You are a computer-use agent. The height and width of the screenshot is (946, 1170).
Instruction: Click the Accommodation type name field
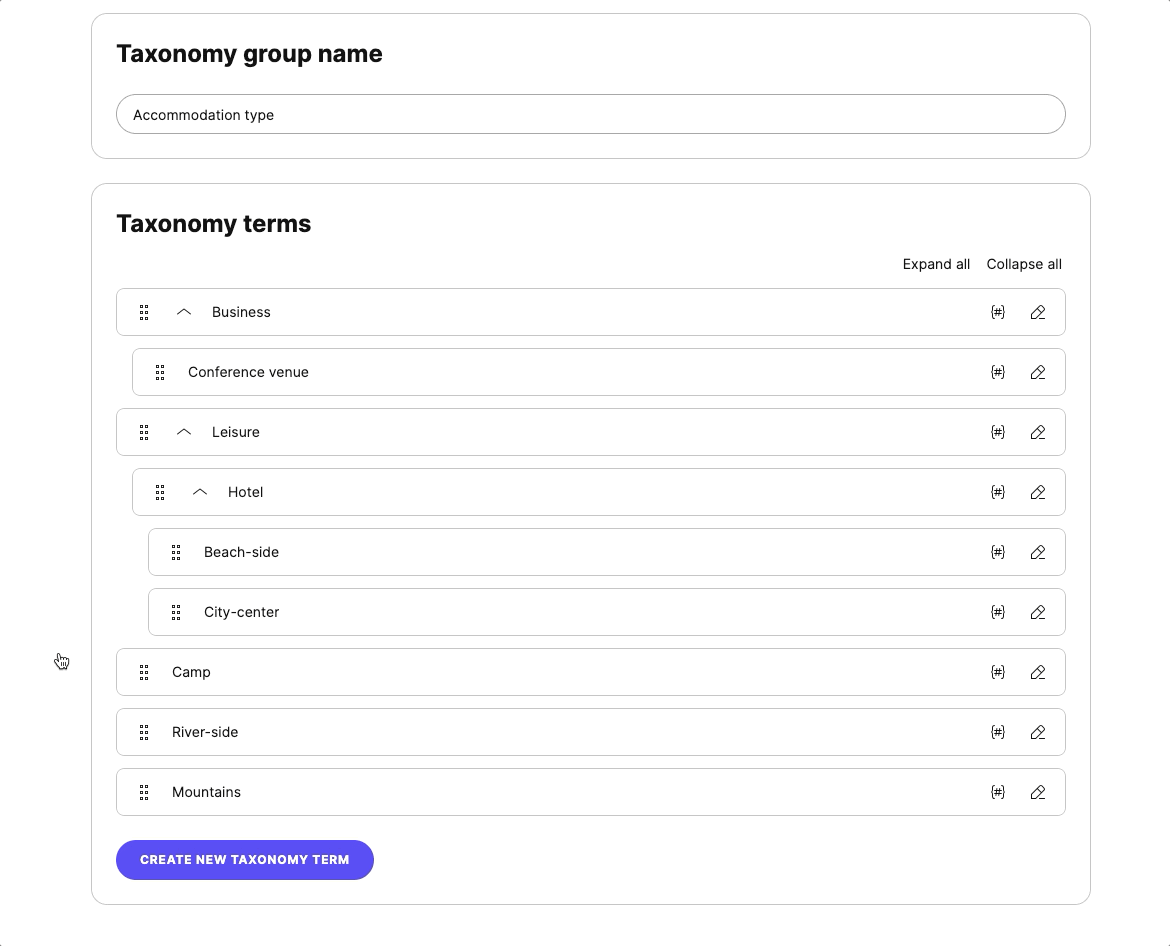click(x=590, y=114)
